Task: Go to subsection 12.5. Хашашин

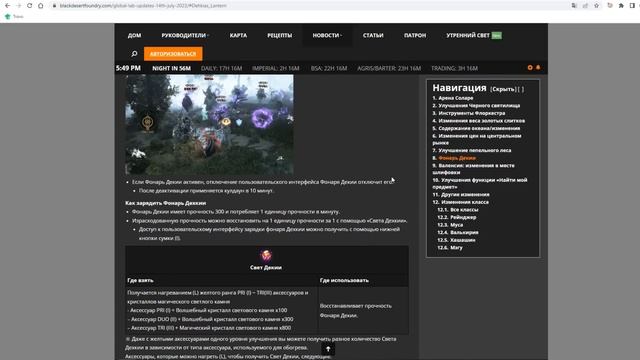Action: click(x=456, y=240)
